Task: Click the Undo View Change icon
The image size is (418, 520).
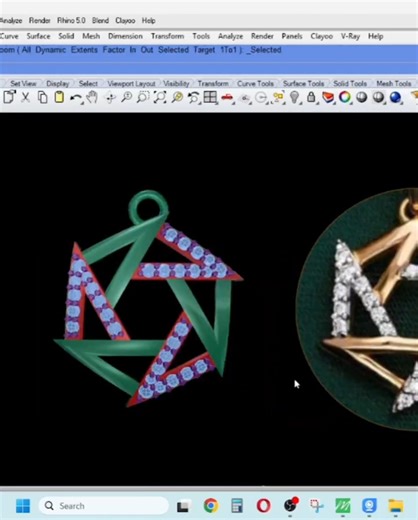Action: [x=194, y=97]
